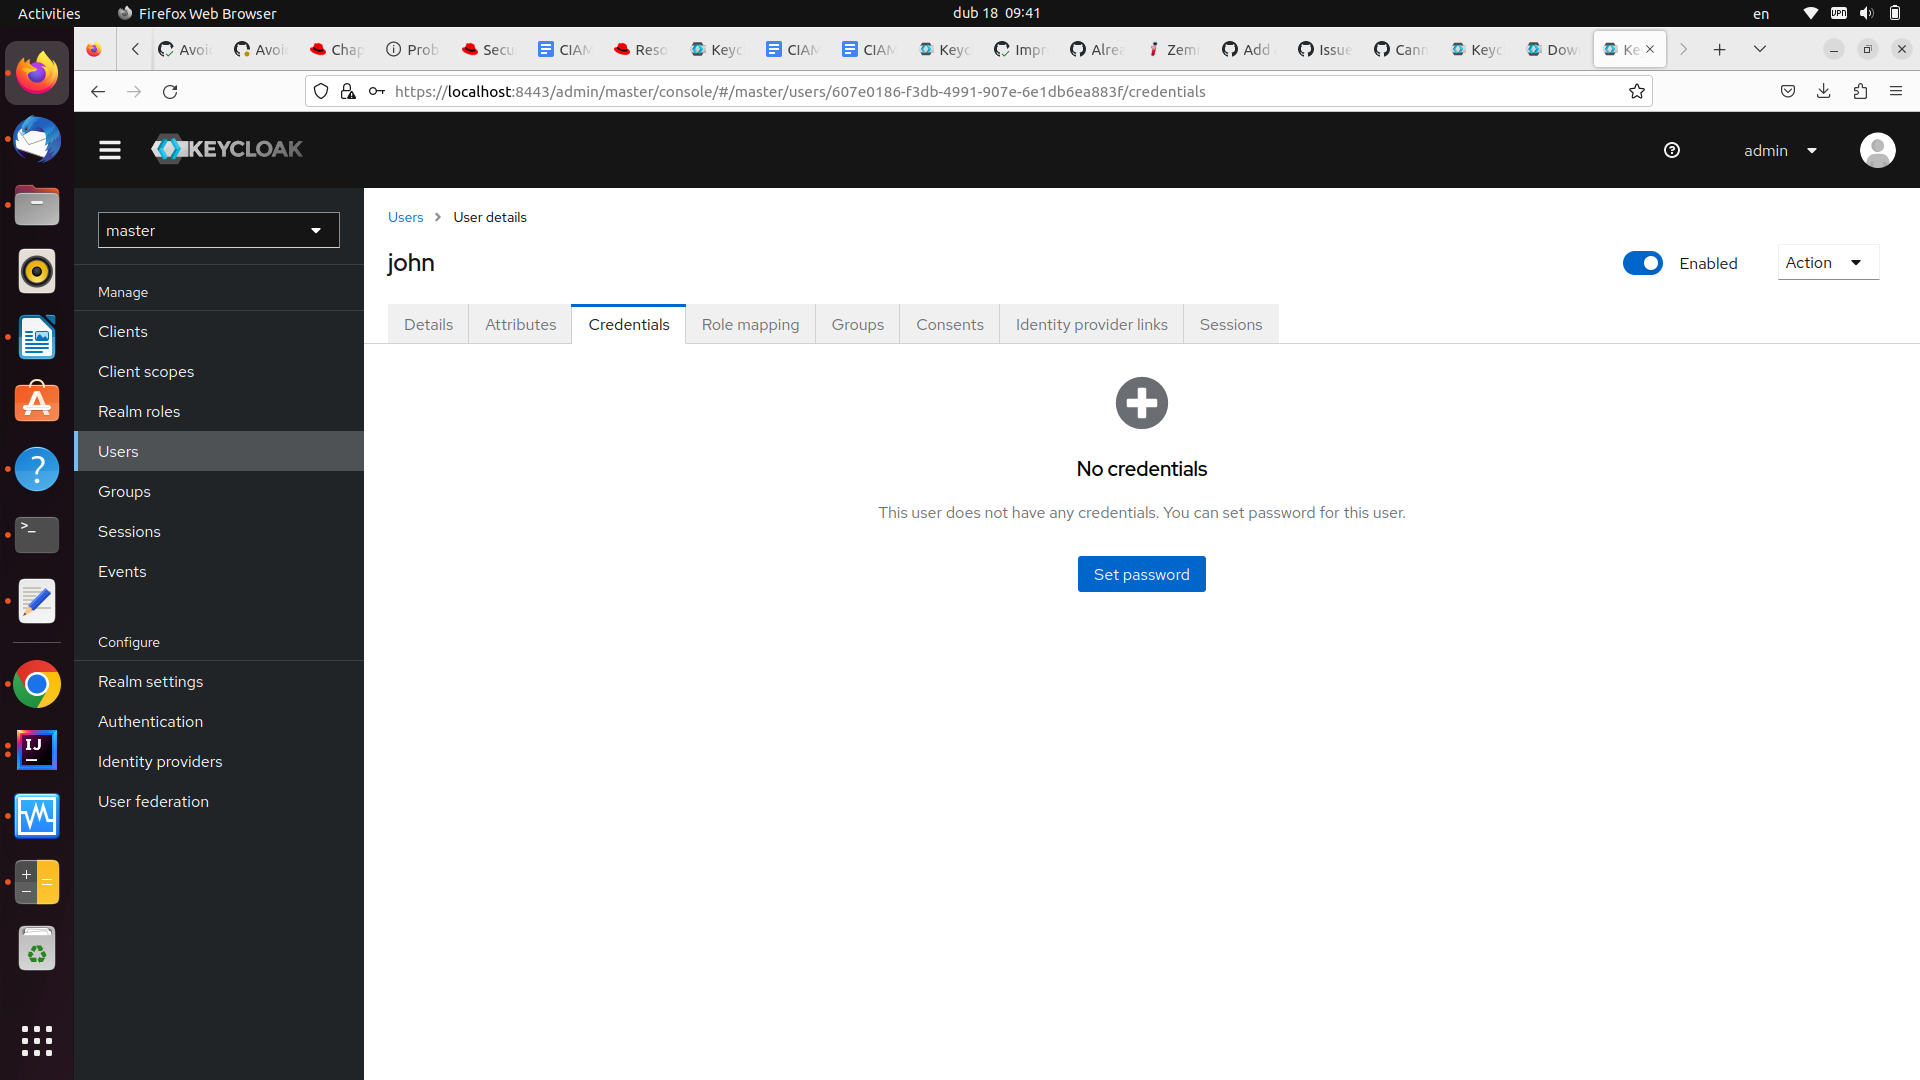Screen dimensions: 1920x1080
Task: Open the site security padlock toggle
Action: click(349, 91)
